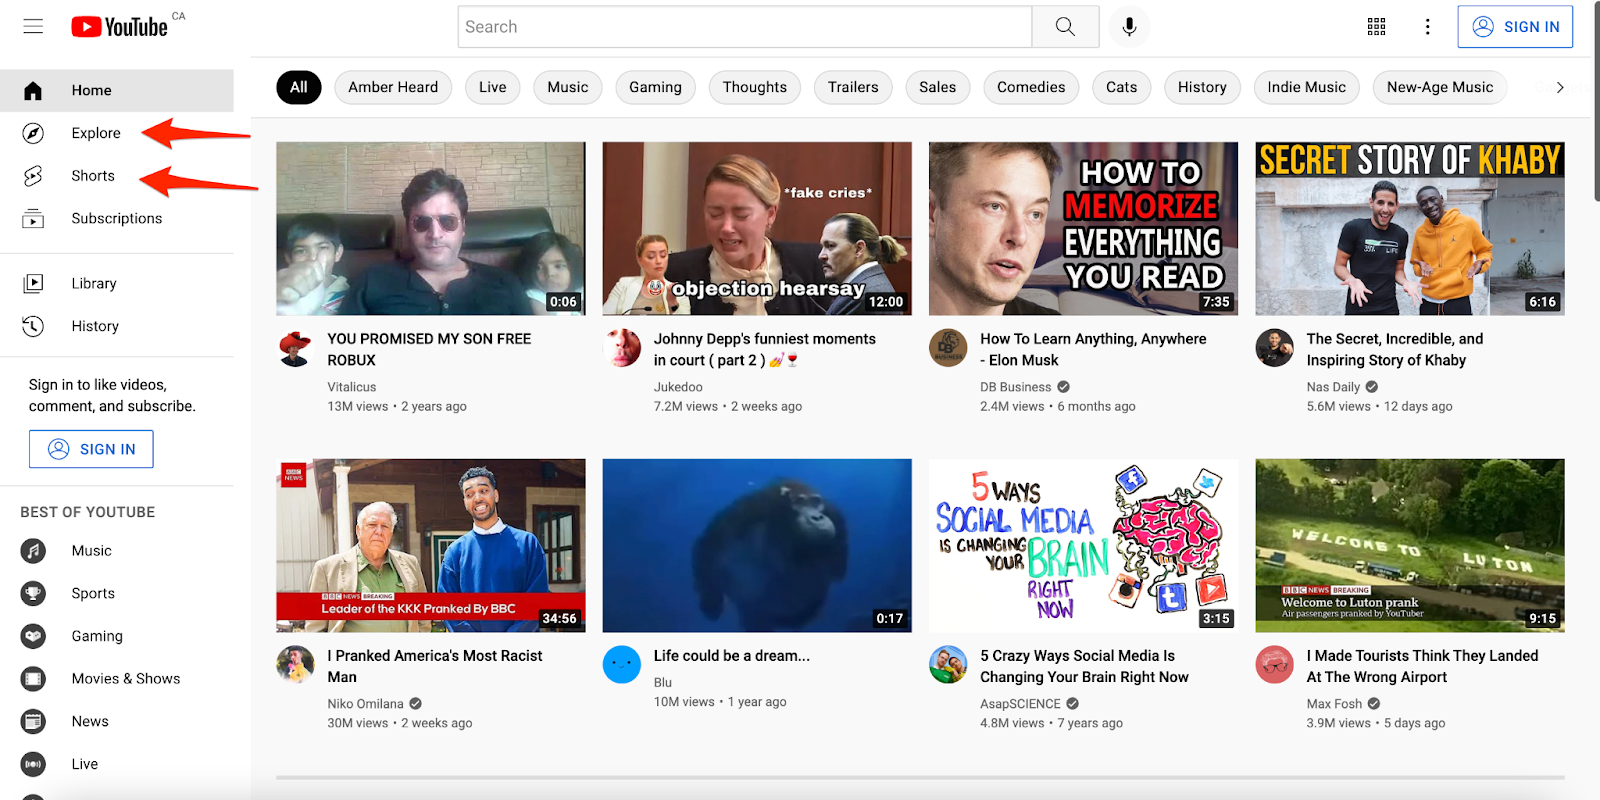Click inside the Search input field

745,27
